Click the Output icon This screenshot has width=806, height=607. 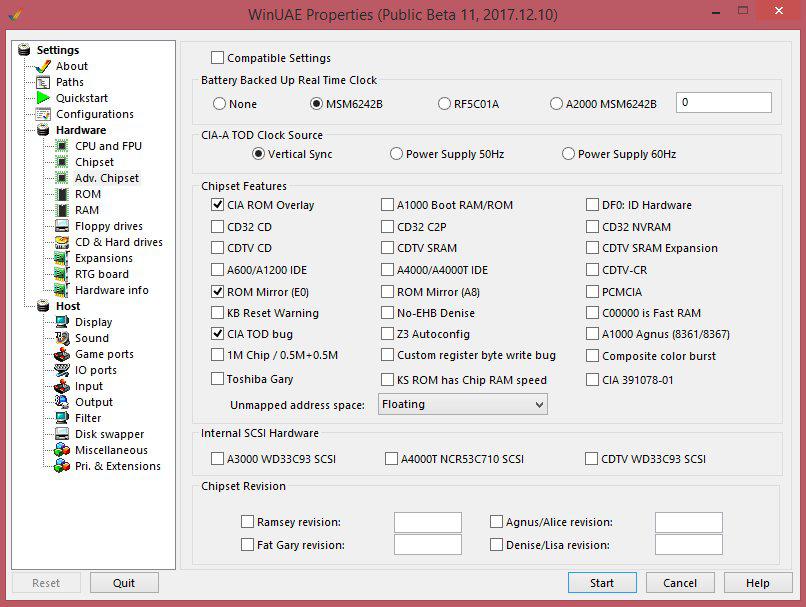62,402
